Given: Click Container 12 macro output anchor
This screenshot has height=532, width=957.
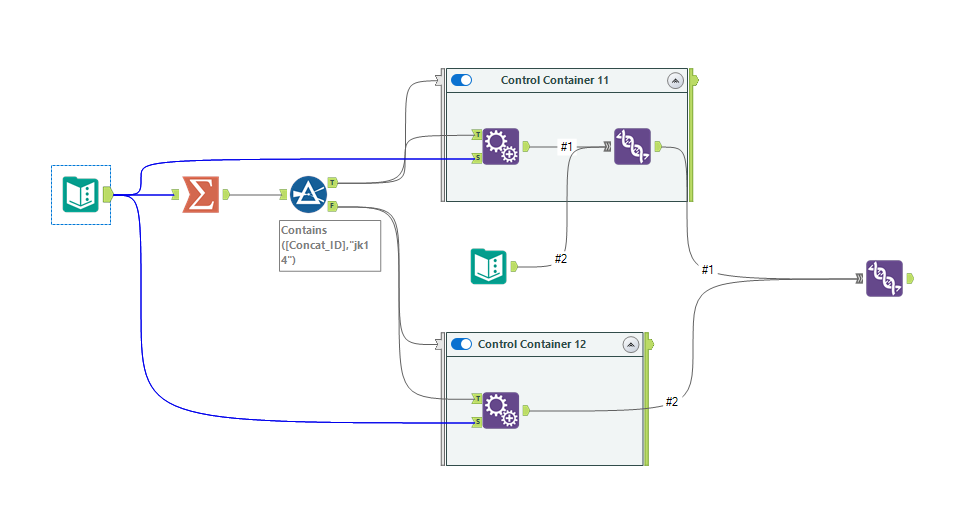Looking at the screenshot, I should [x=526, y=411].
